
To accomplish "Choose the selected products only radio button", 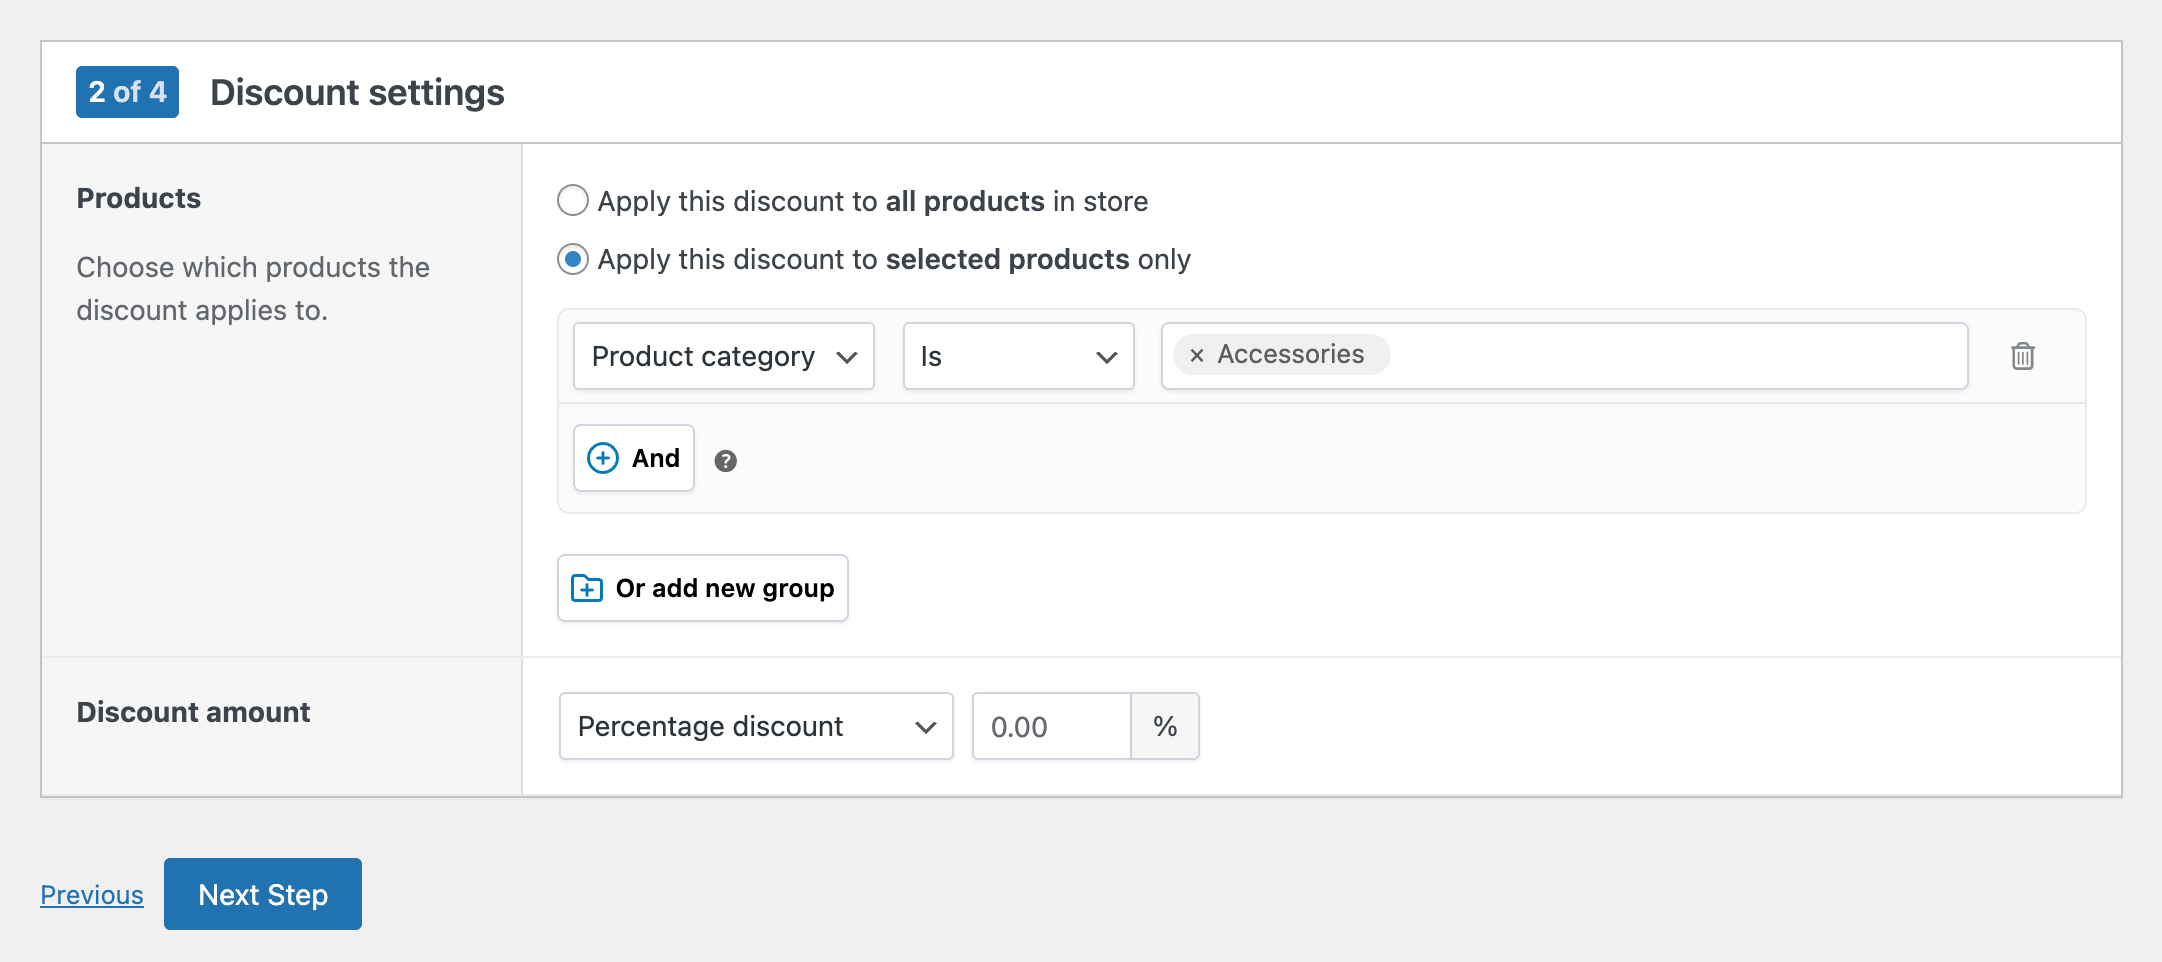I will (573, 260).
